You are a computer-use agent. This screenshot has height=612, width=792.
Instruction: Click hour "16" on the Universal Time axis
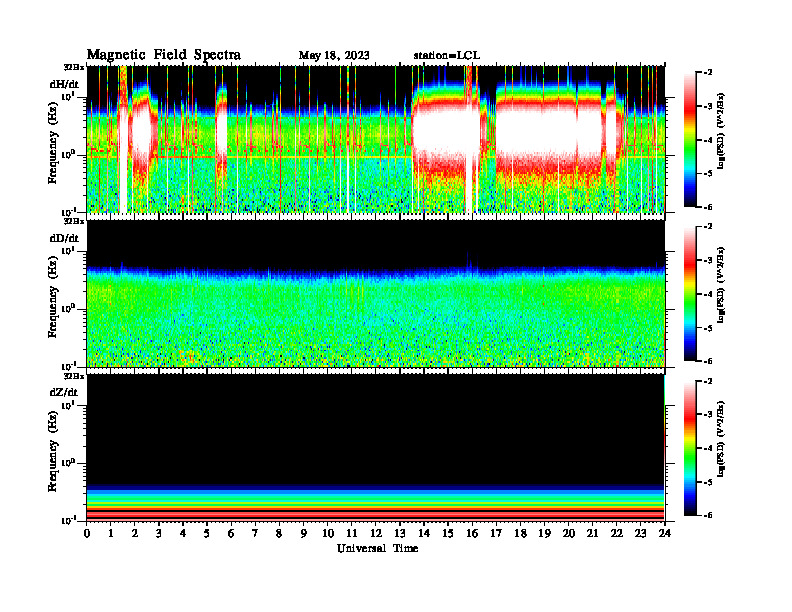click(472, 533)
